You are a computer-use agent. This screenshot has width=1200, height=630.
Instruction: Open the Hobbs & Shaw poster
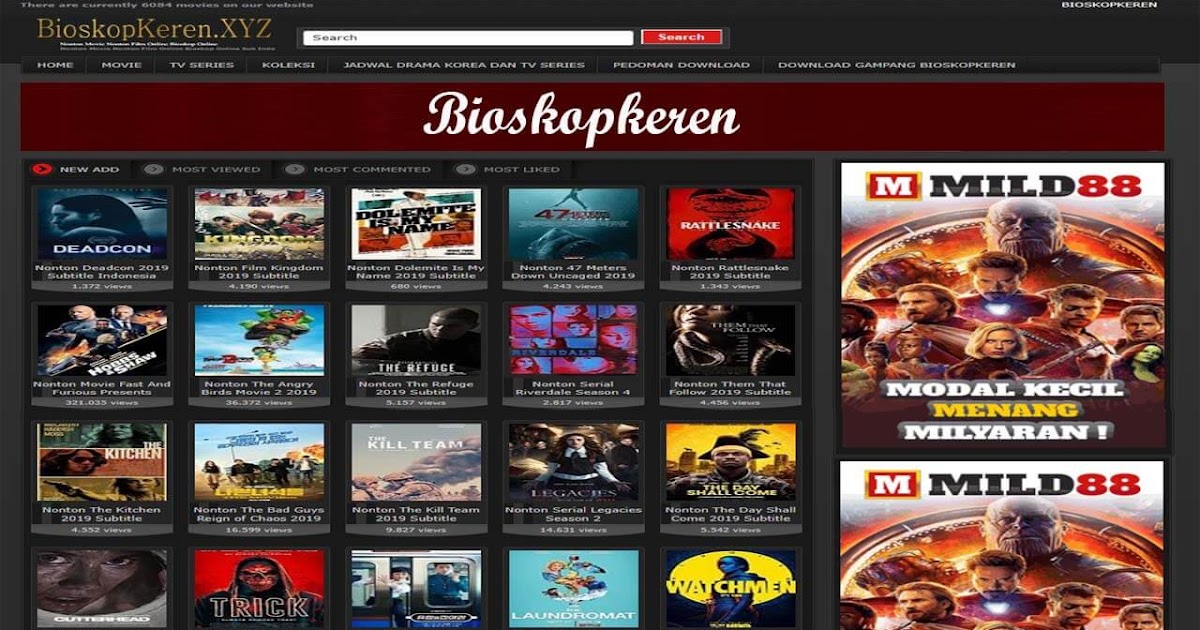pos(102,340)
